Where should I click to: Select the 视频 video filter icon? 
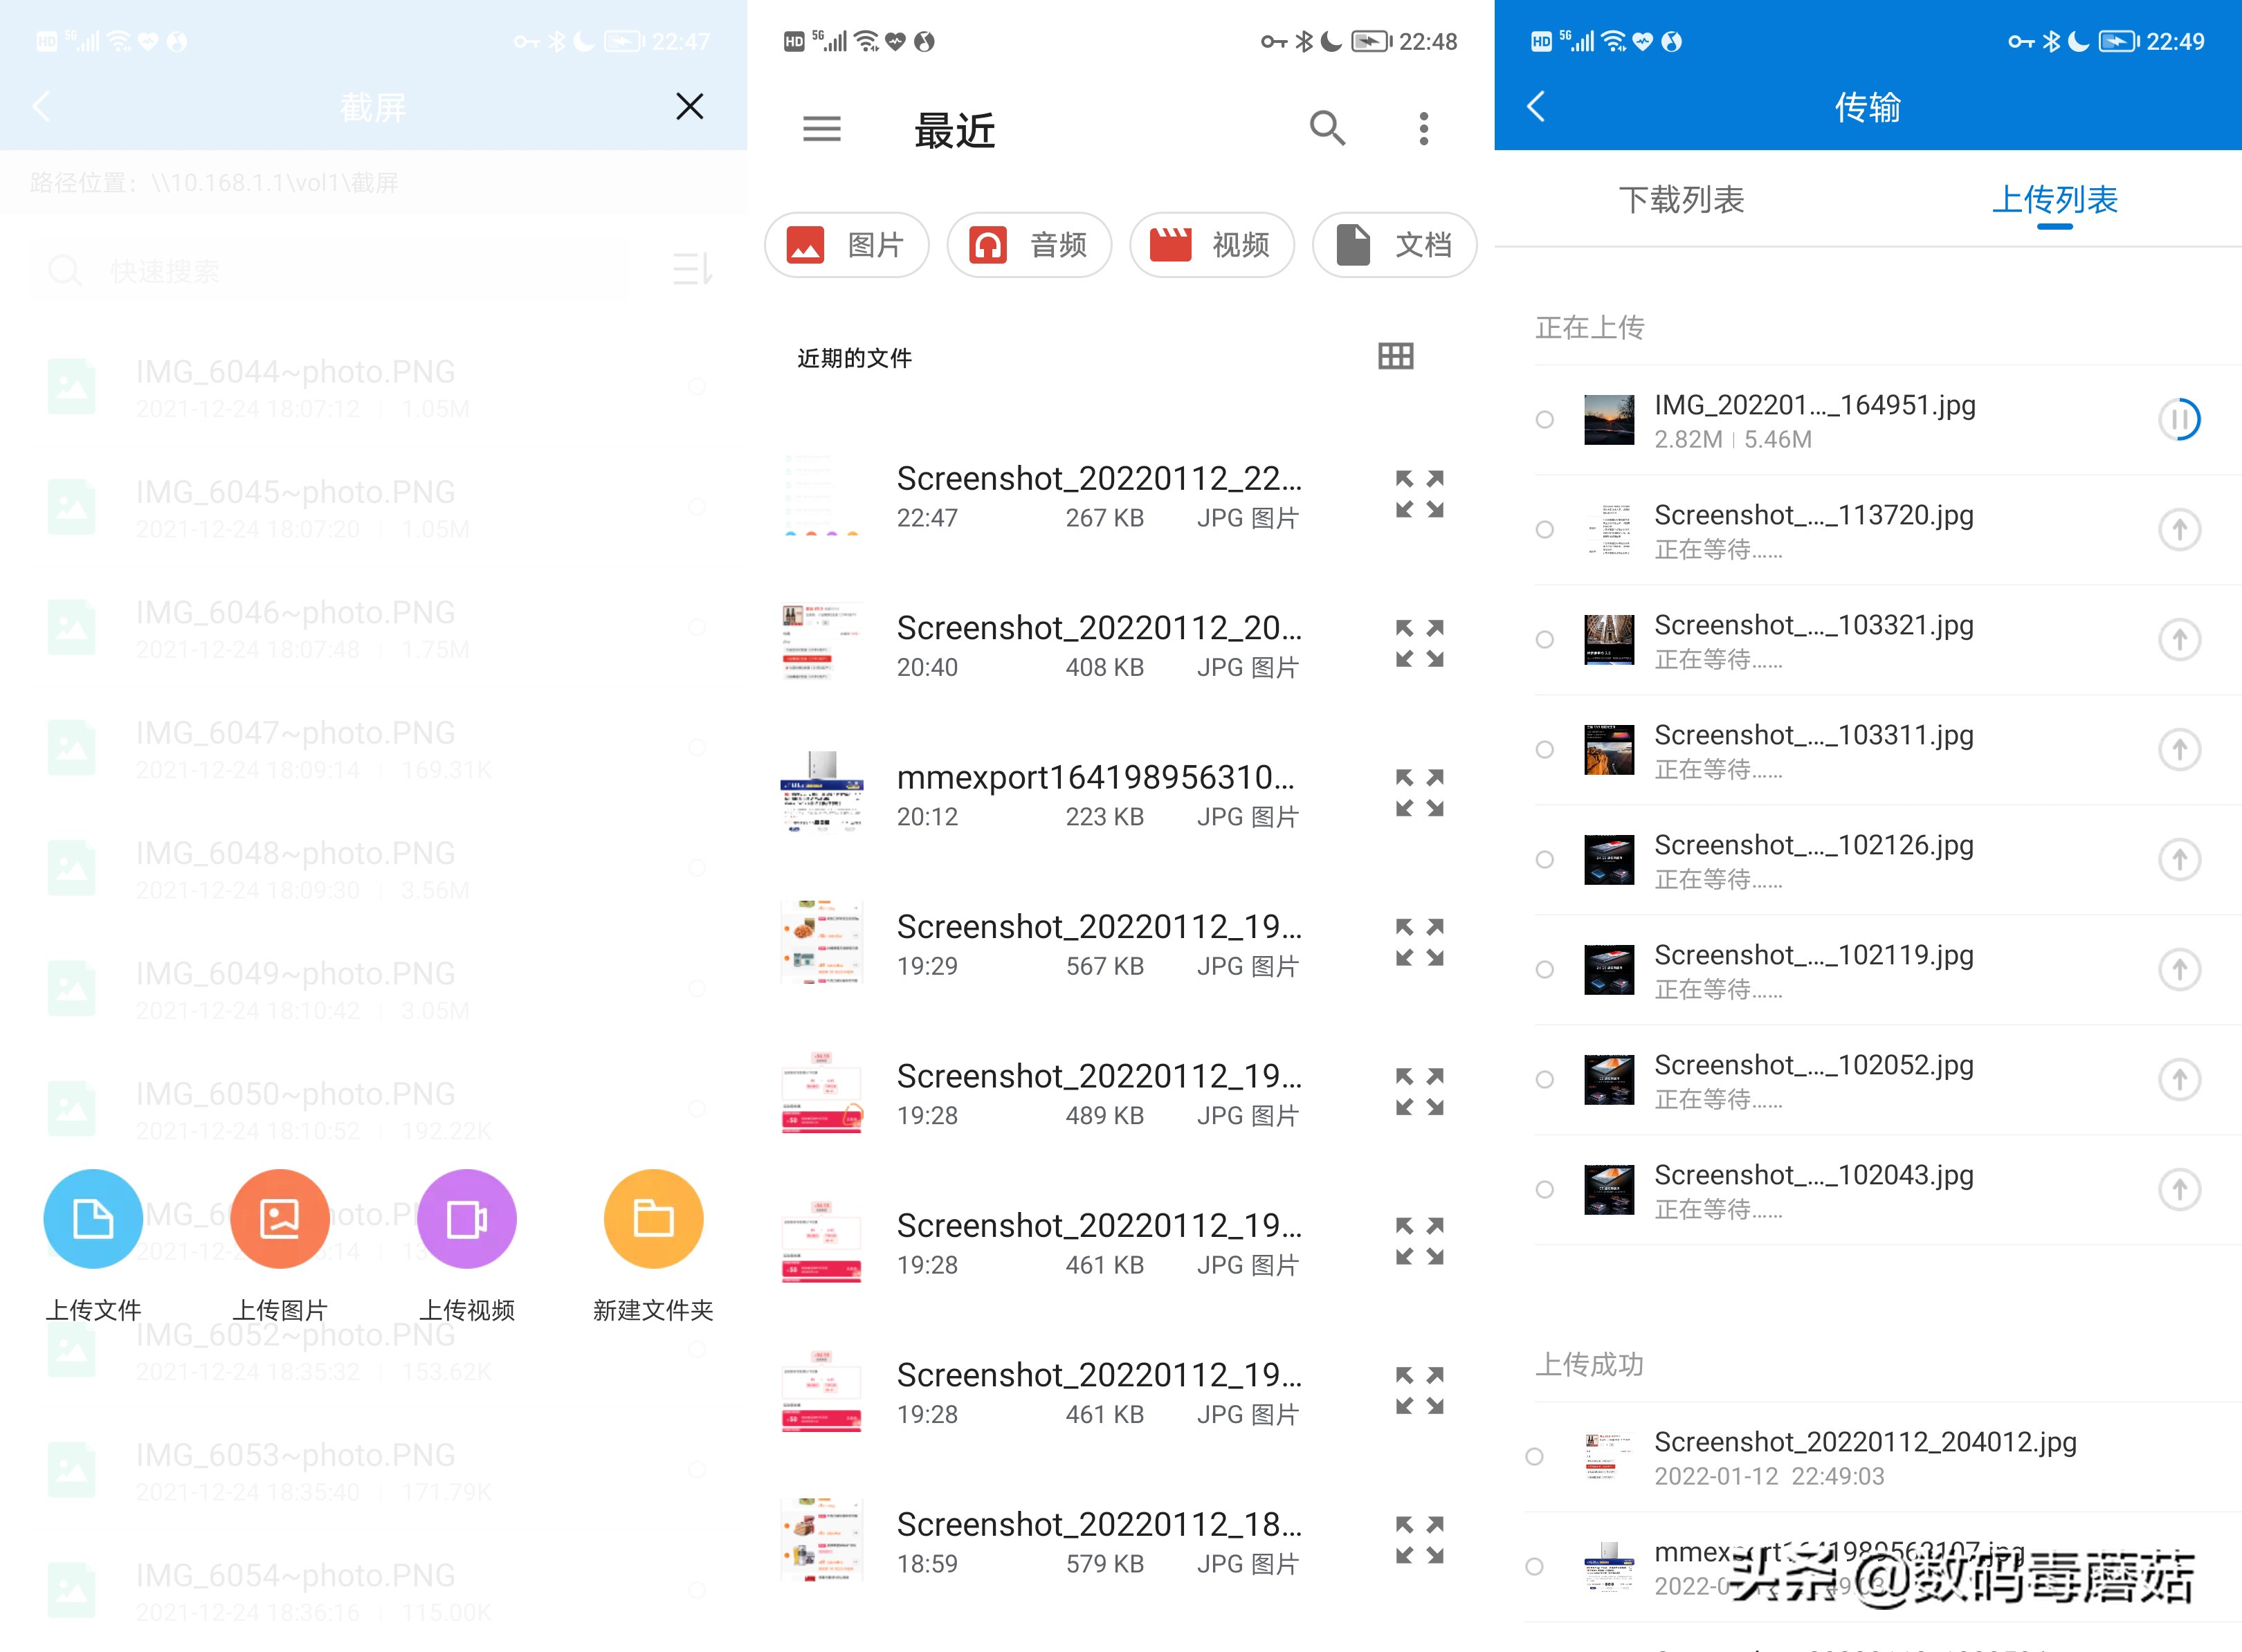1171,245
